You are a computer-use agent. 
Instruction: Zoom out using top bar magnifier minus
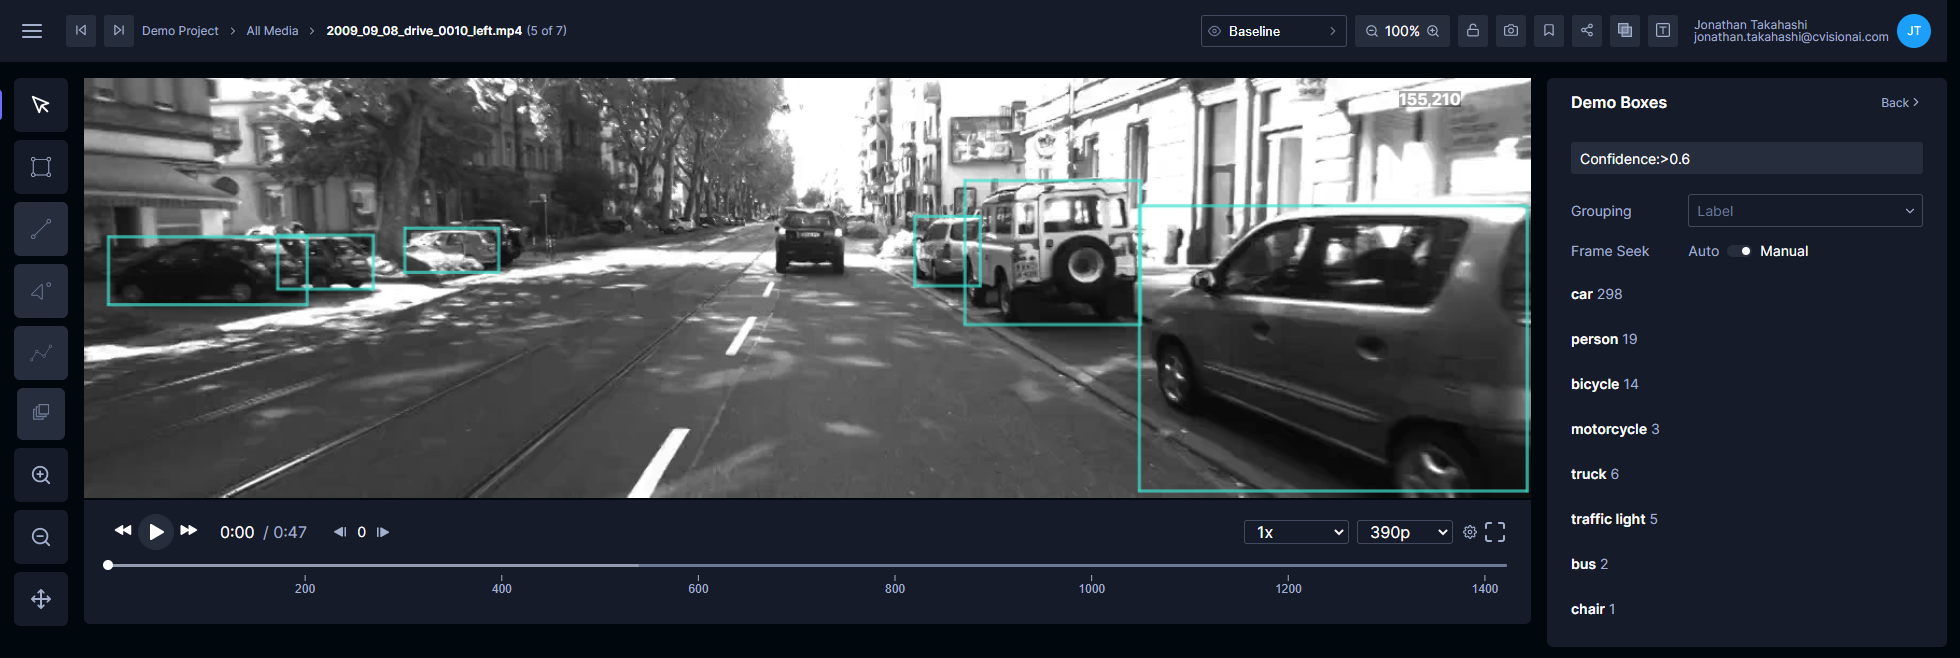(x=1372, y=31)
